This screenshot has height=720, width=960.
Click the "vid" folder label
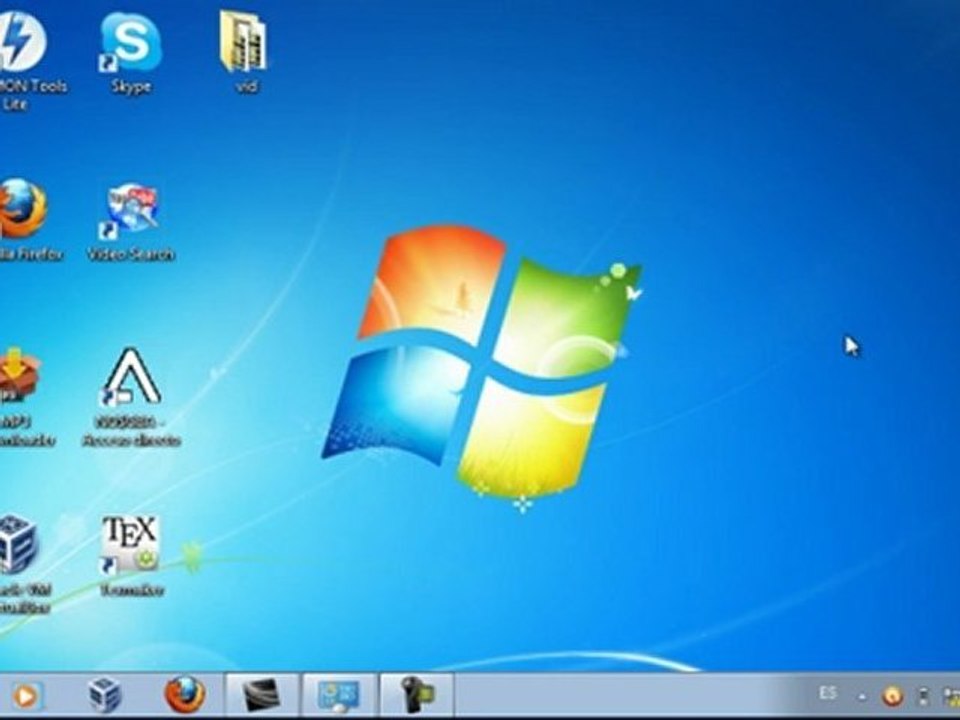(x=246, y=86)
